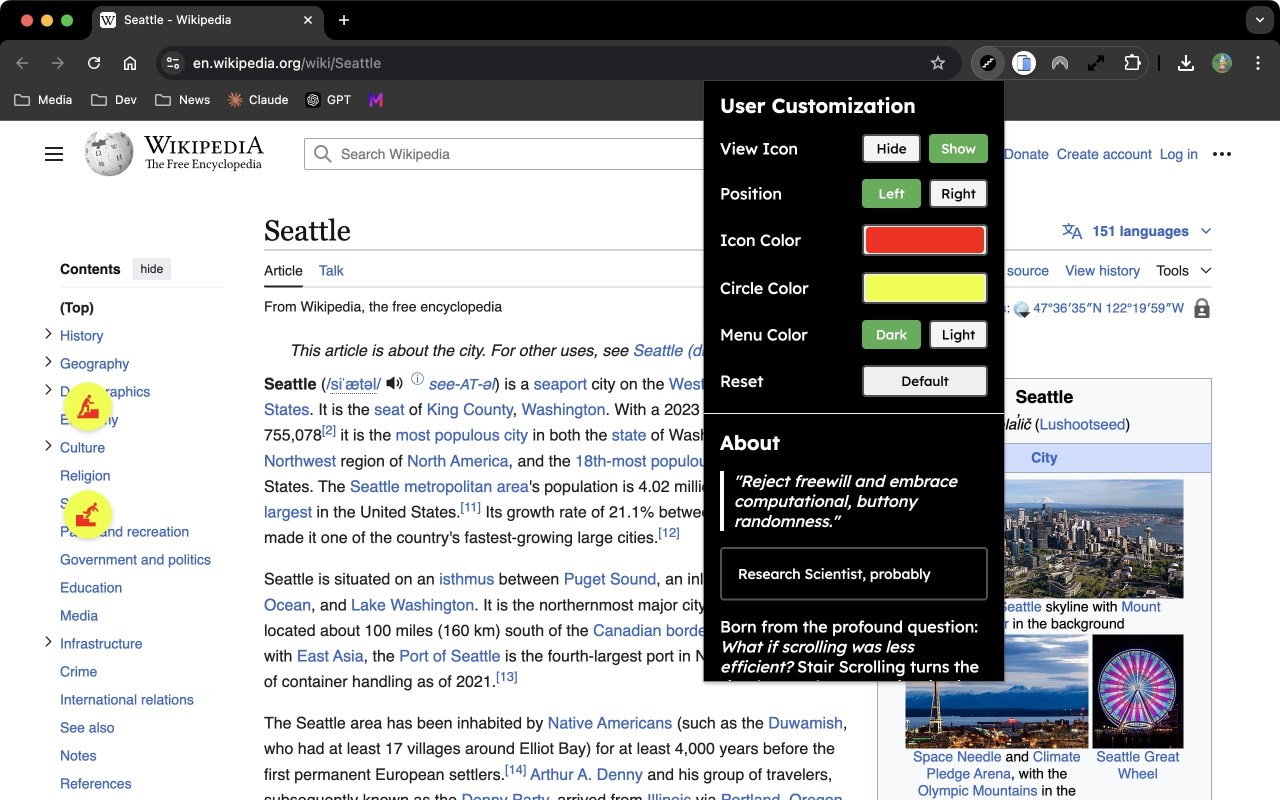Open the tab search dropdown arrow

1259,20
